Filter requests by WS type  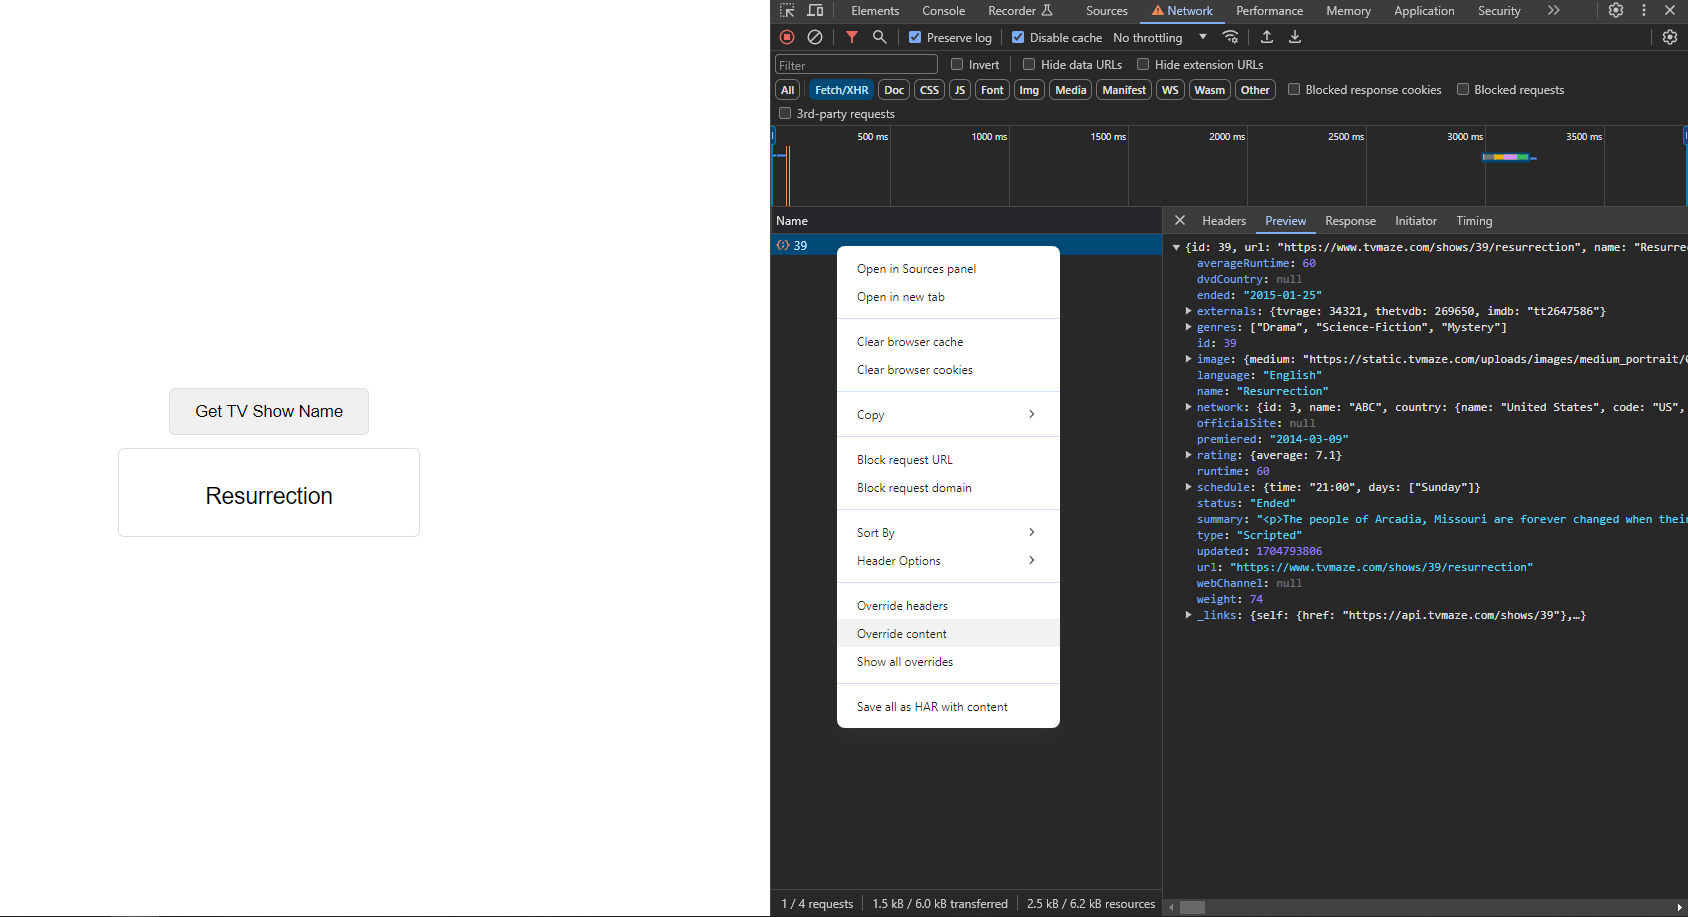pos(1170,90)
